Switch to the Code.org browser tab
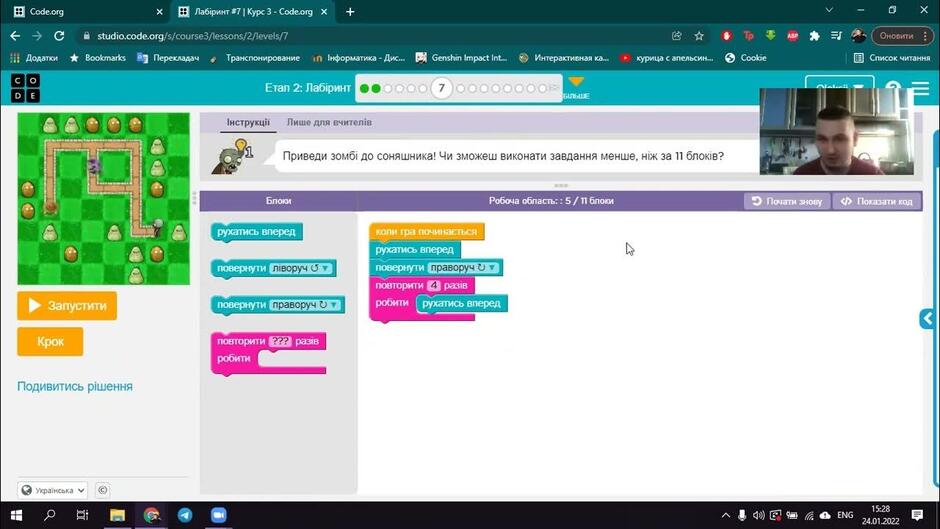Image resolution: width=940 pixels, height=529 pixels. pos(87,11)
